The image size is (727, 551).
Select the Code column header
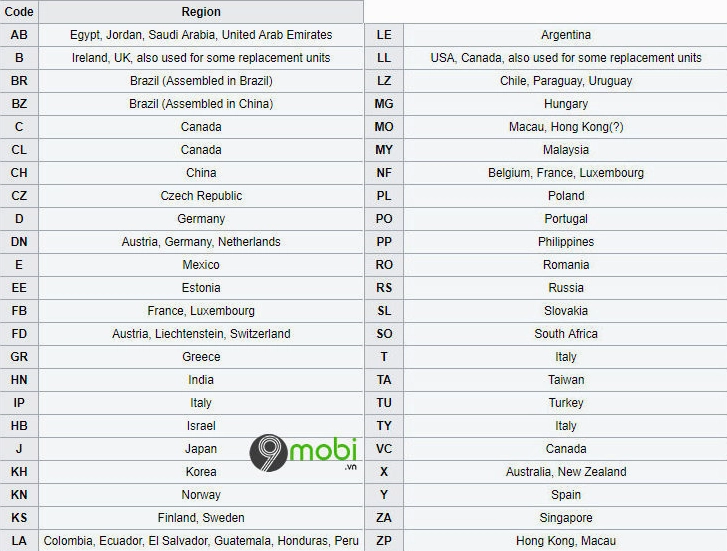[x=19, y=12]
